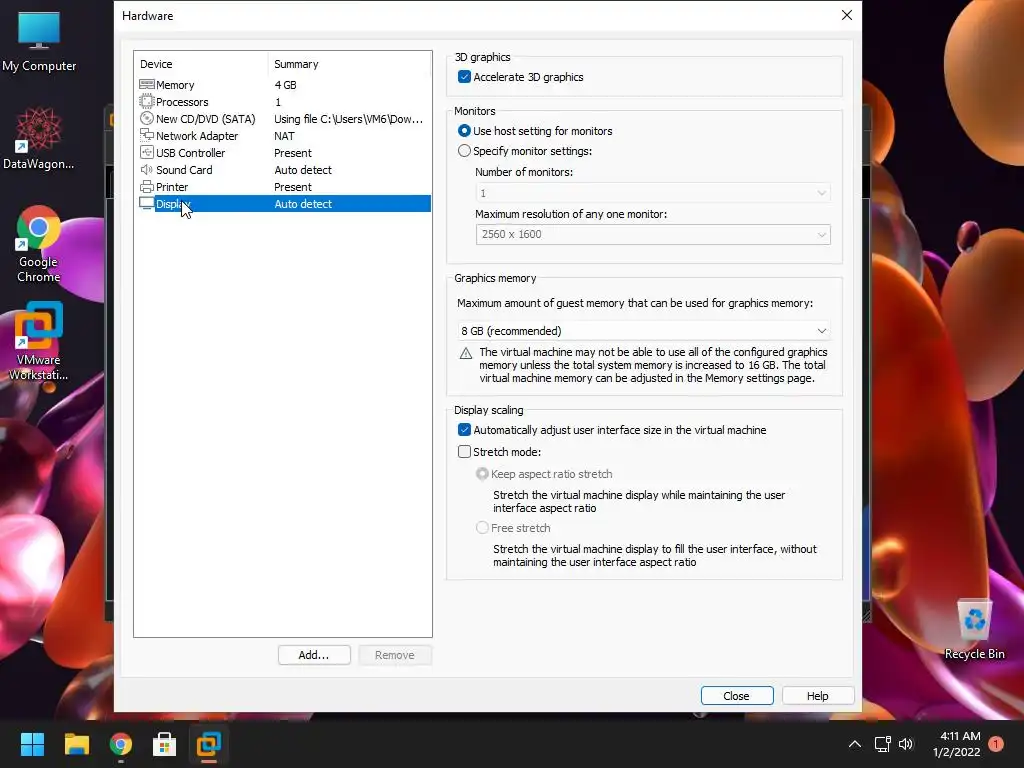Click the Processors summary value '1'
The width and height of the screenshot is (1024, 768).
(278, 102)
